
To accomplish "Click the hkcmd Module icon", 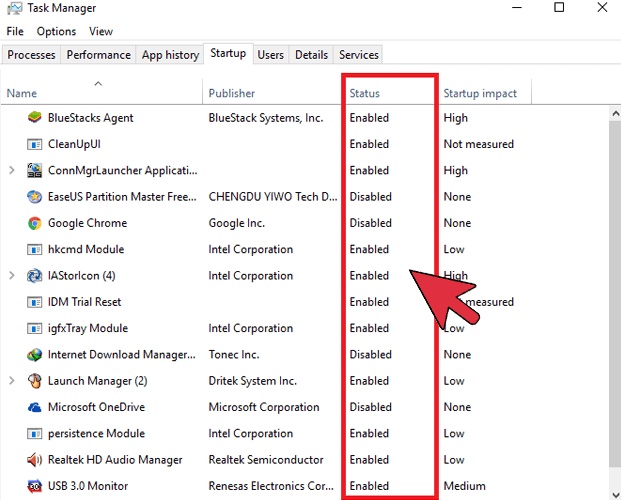I will [x=34, y=250].
